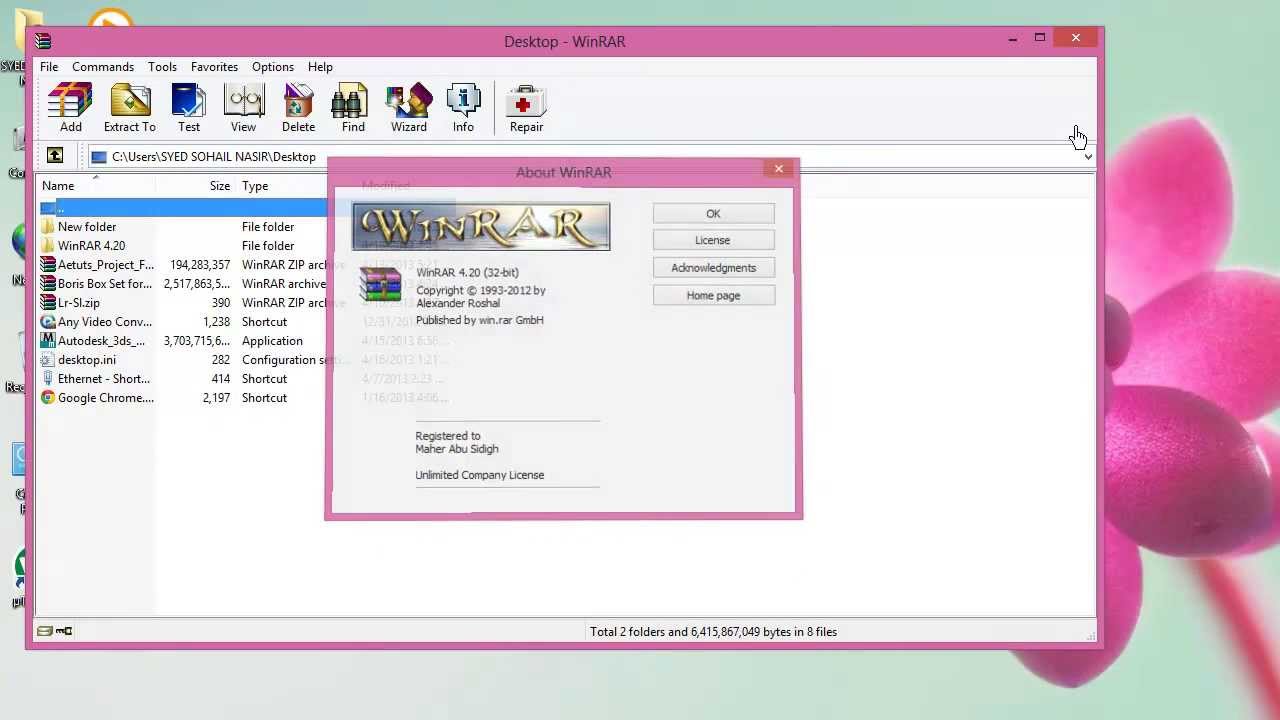Viewport: 1280px width, 720px height.
Task: Select the Autodesk_3ds application icon
Action: (x=48, y=341)
